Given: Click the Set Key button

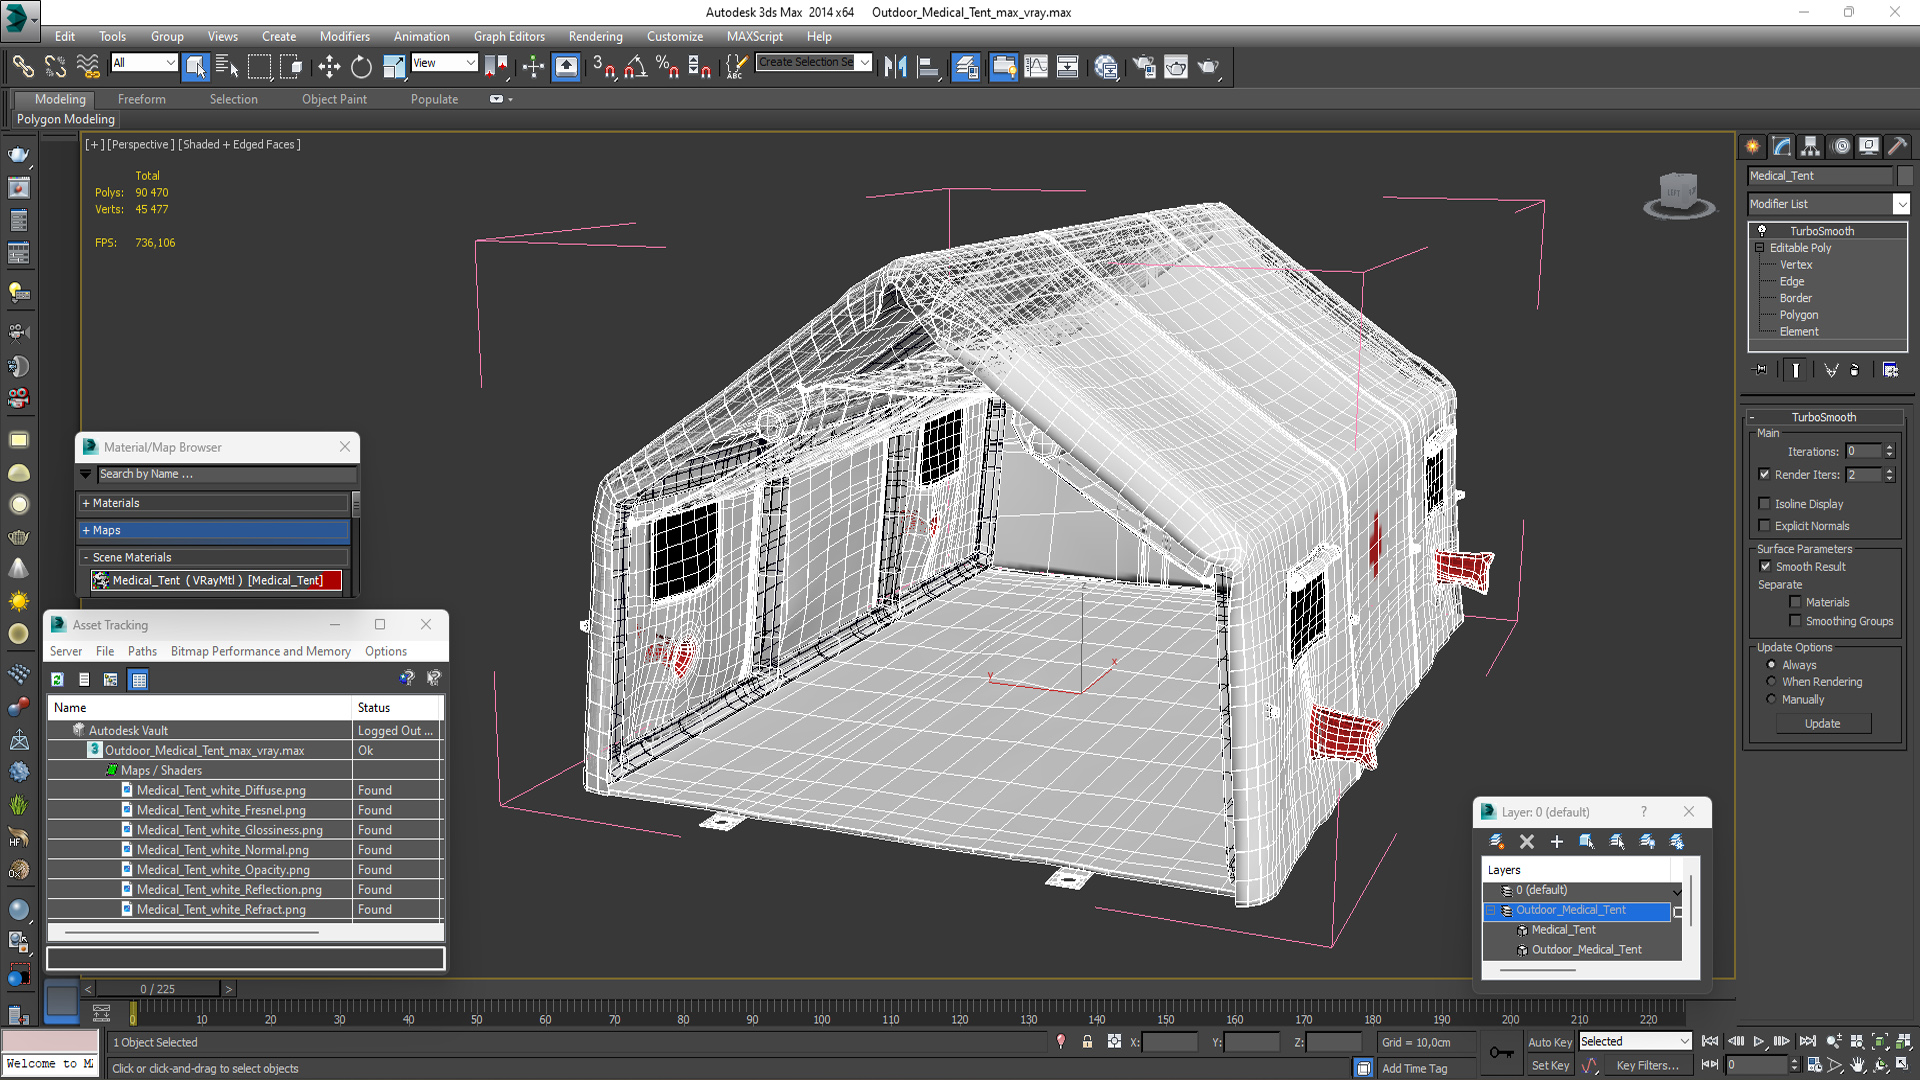Looking at the screenshot, I should [x=1550, y=1066].
